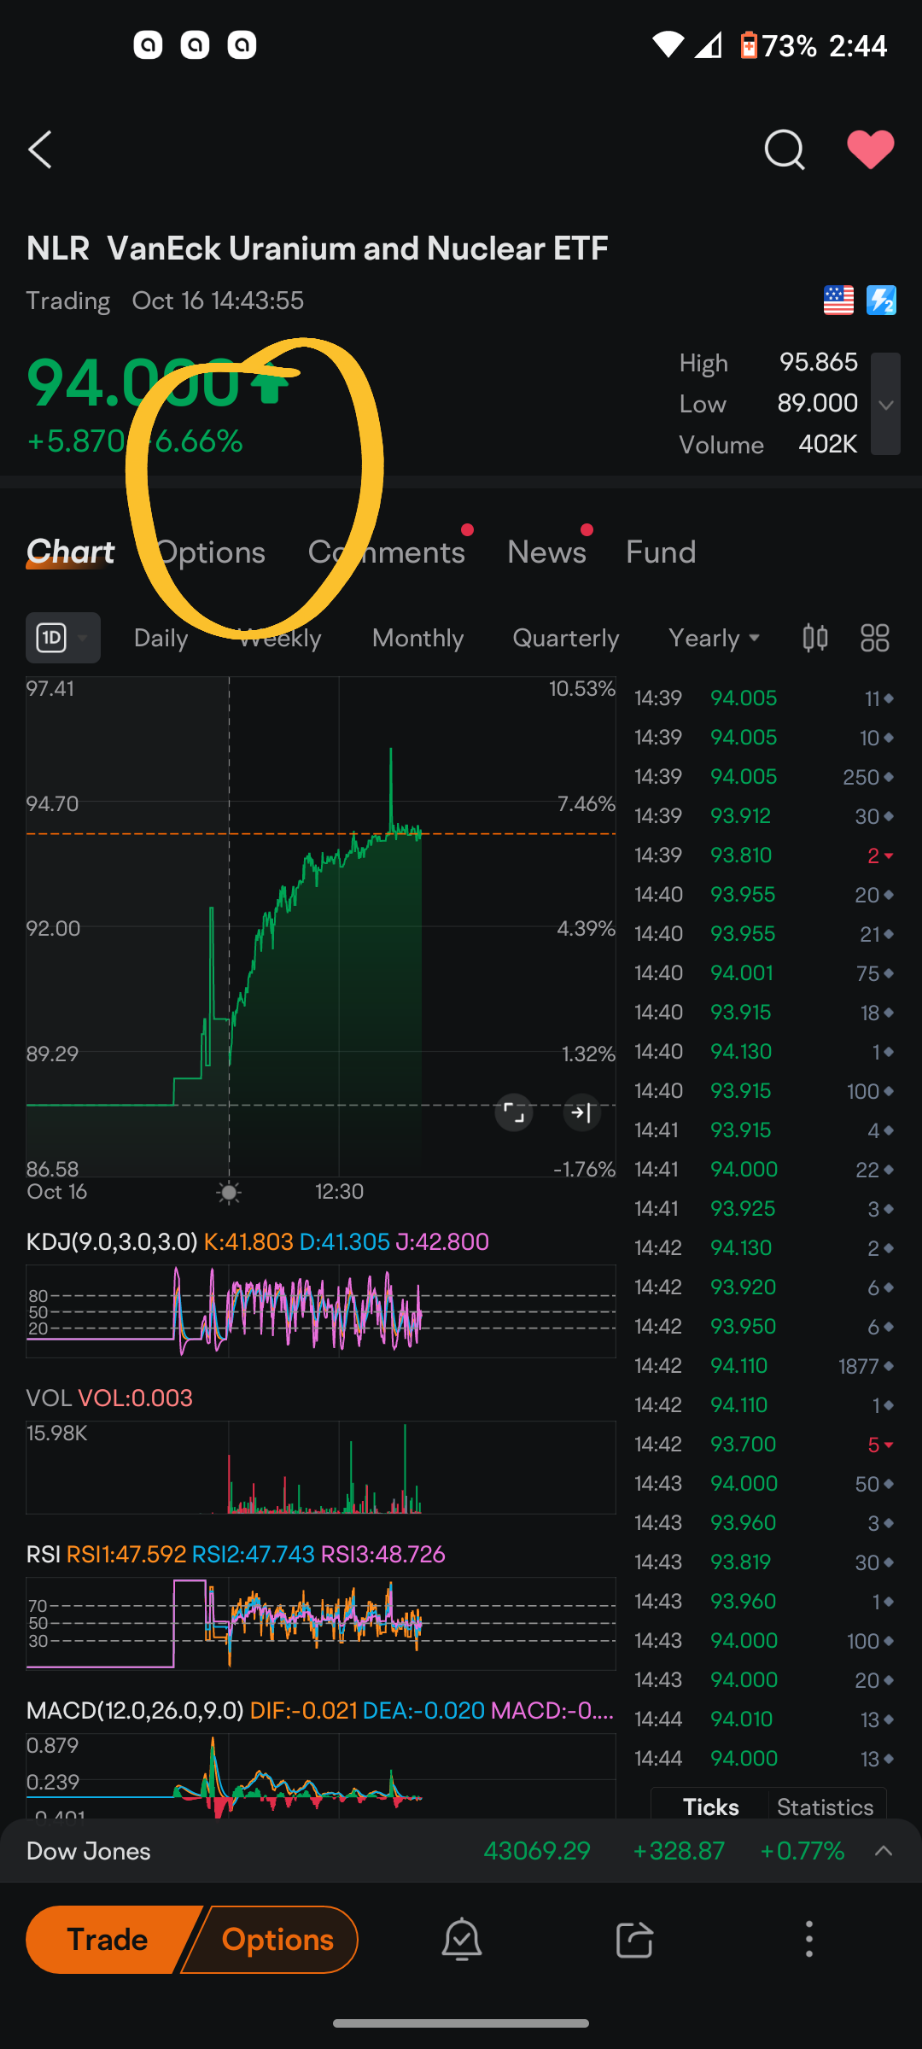
Task: Tap the battery status icon
Action: click(748, 45)
